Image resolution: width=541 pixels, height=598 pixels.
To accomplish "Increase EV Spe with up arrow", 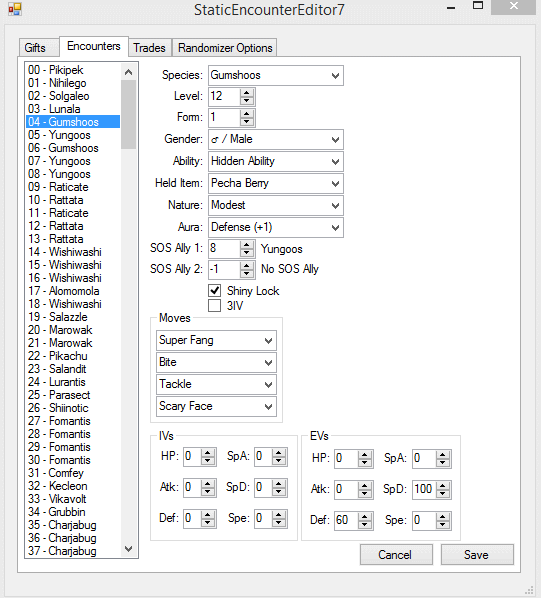I will coord(443,517).
